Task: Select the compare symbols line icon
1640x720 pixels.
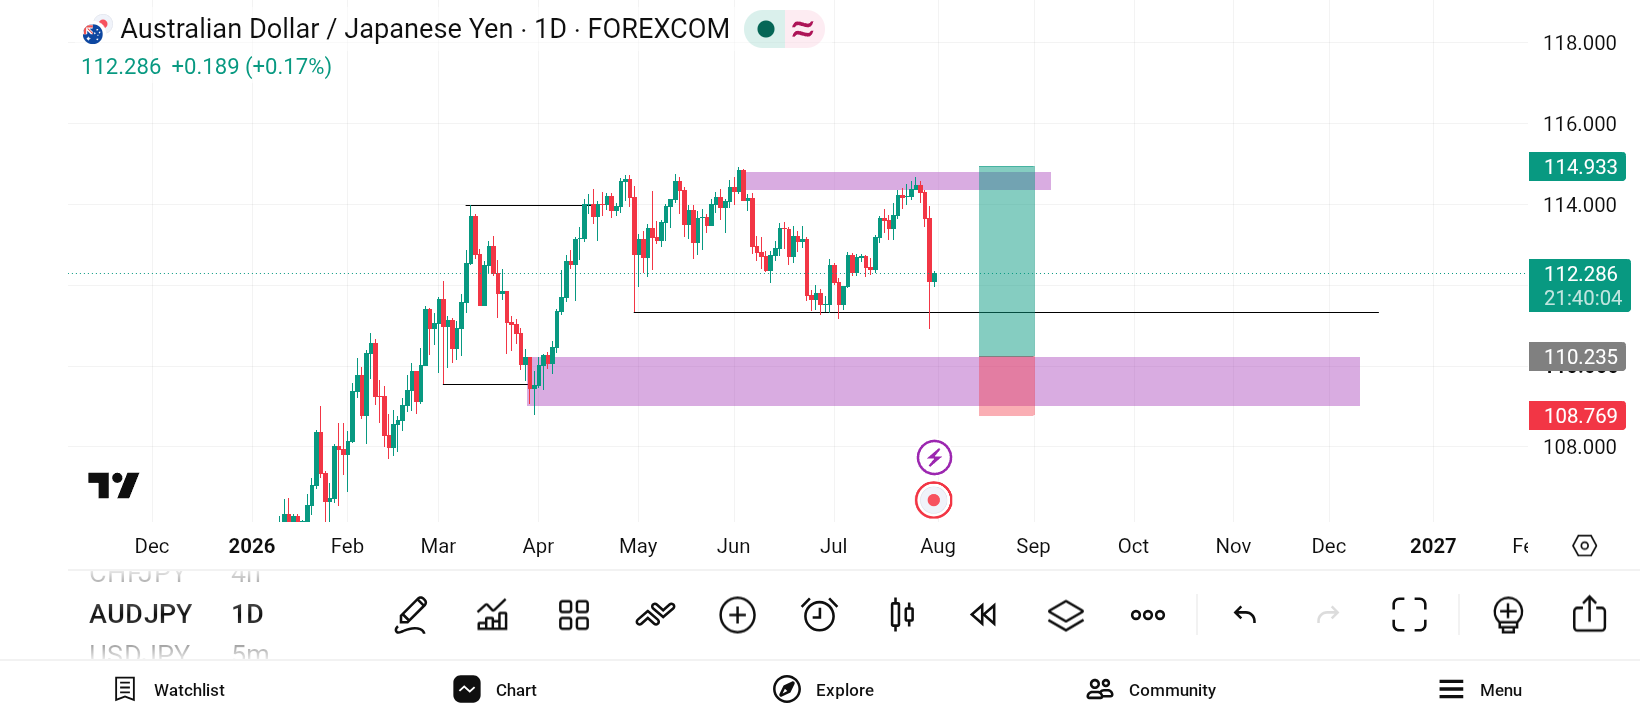Action: coord(656,615)
